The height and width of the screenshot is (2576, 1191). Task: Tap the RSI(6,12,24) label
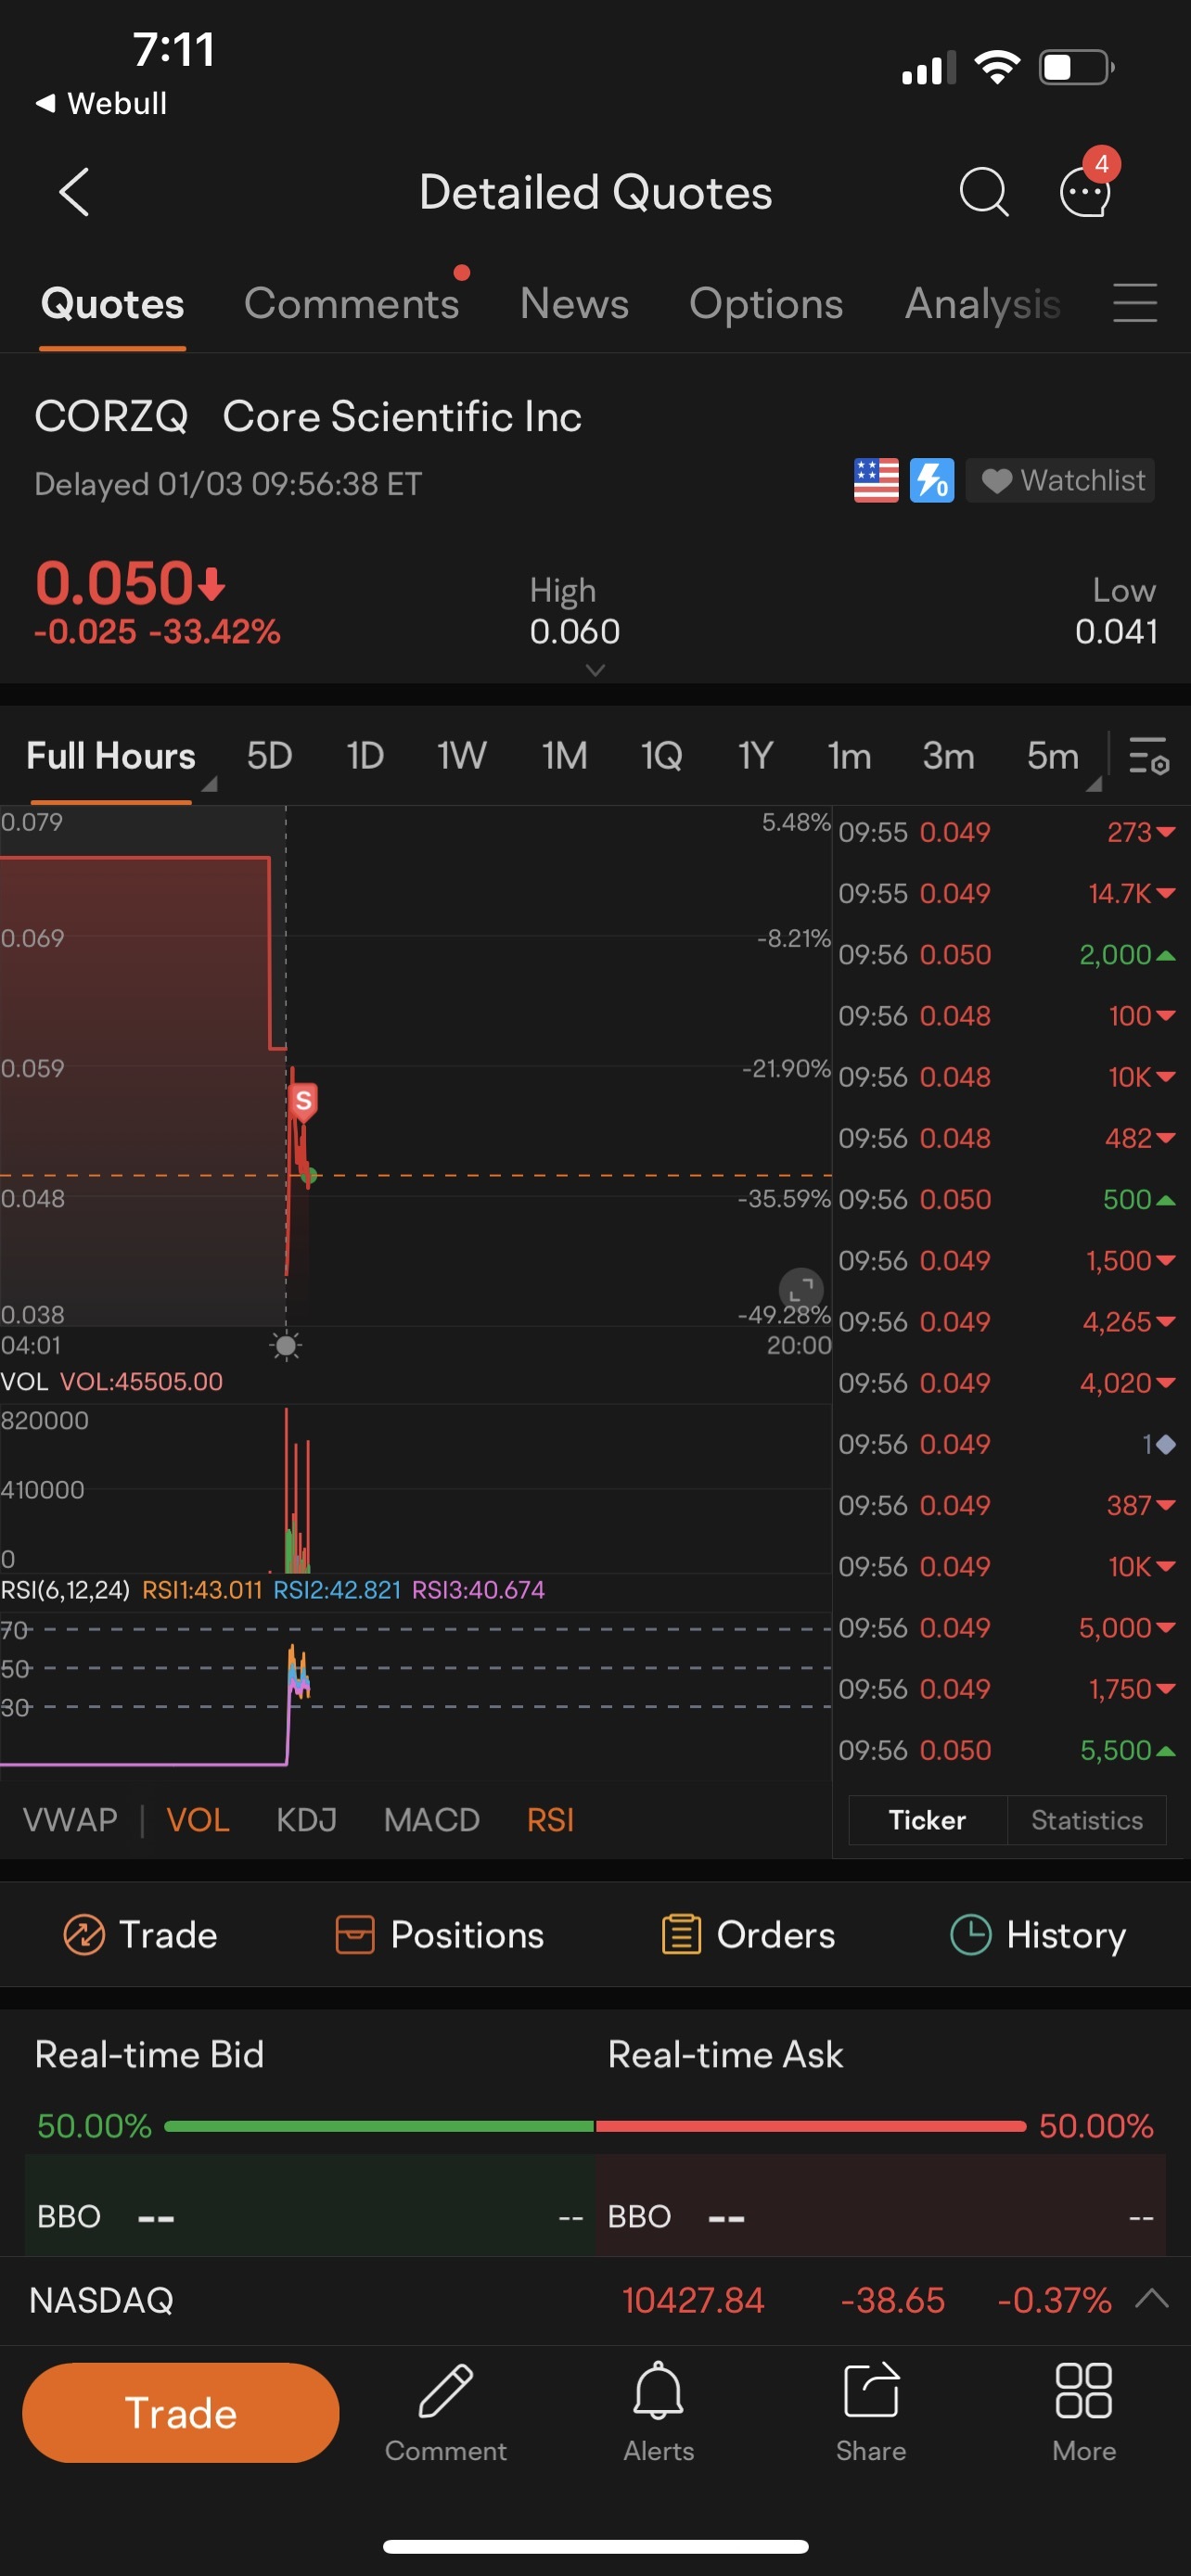[x=65, y=1589]
